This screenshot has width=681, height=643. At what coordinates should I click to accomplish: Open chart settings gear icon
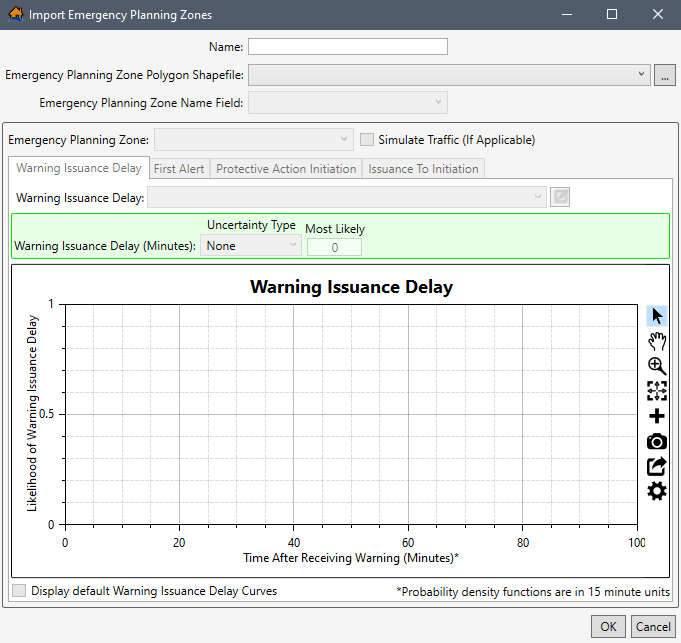point(657,491)
